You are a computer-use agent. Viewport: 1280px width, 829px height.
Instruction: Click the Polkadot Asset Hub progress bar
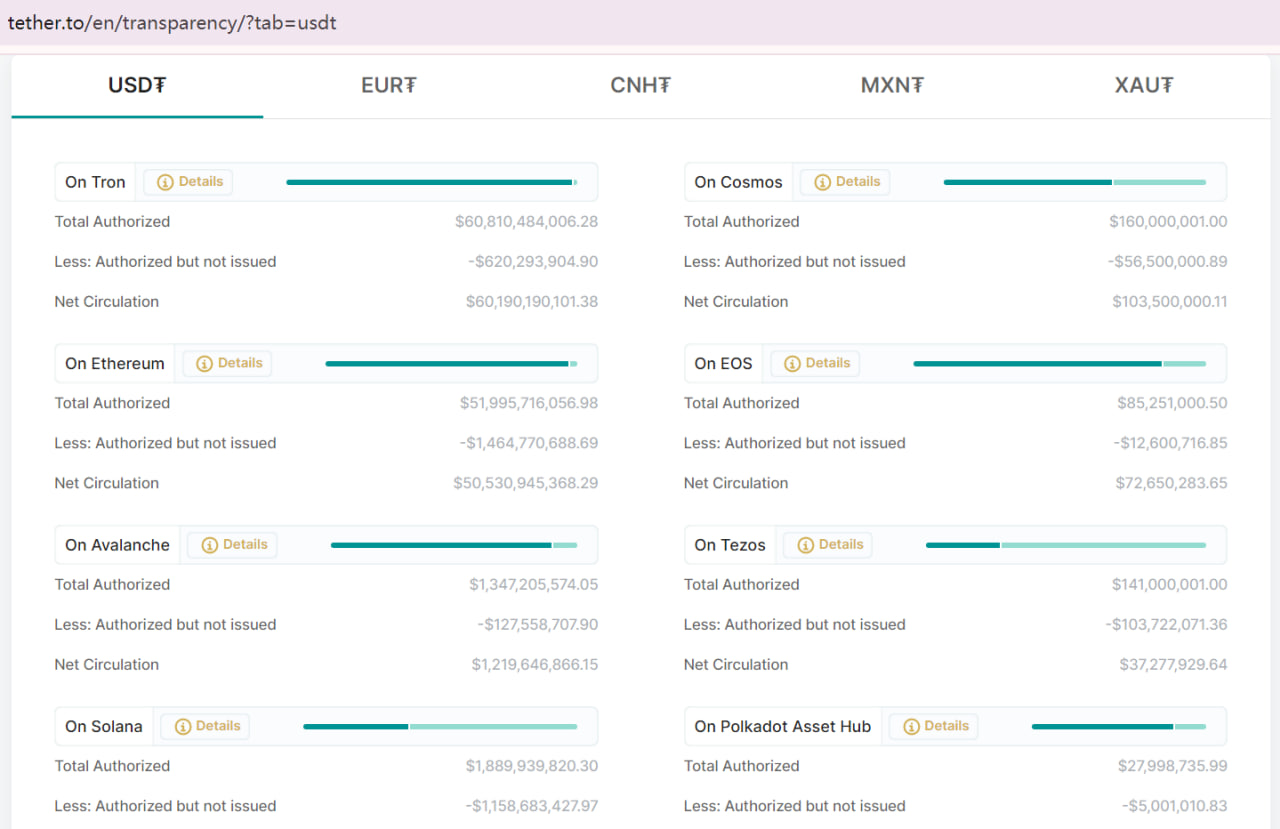pyautogui.click(x=1119, y=727)
